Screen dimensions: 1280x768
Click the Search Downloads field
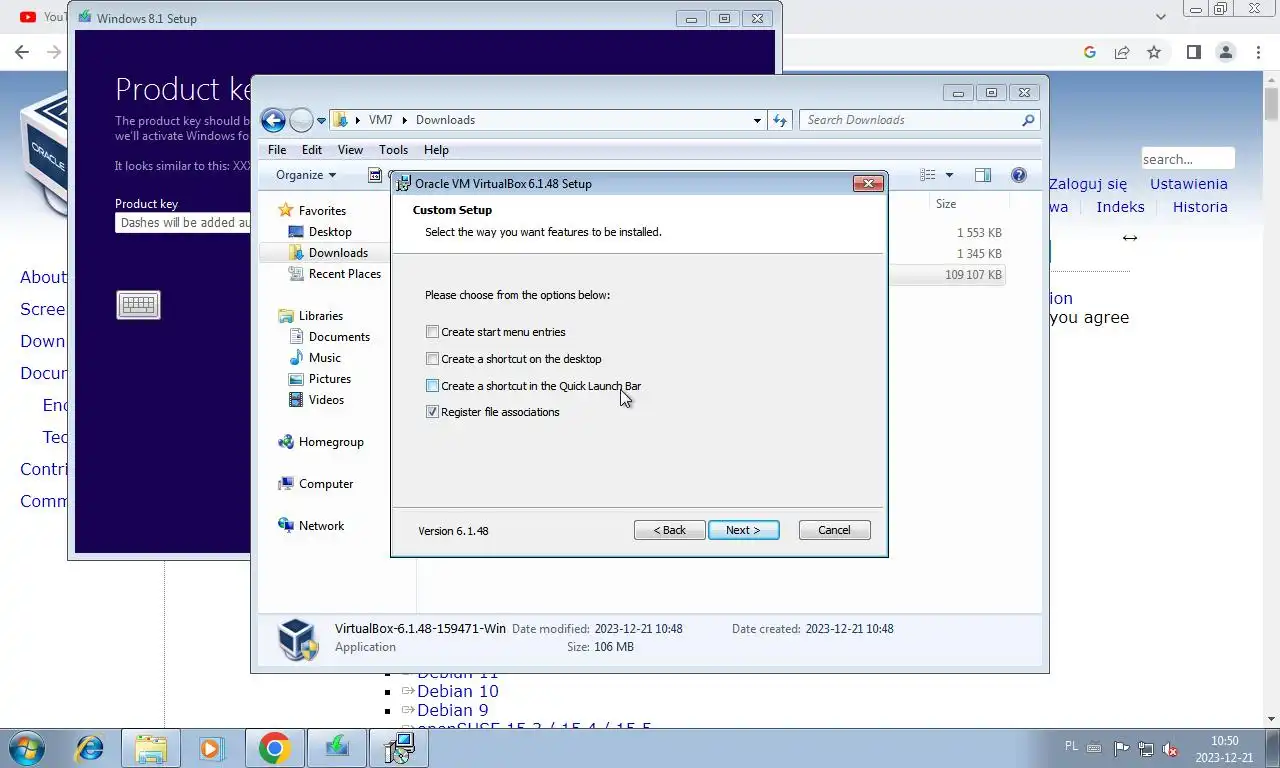(910, 120)
